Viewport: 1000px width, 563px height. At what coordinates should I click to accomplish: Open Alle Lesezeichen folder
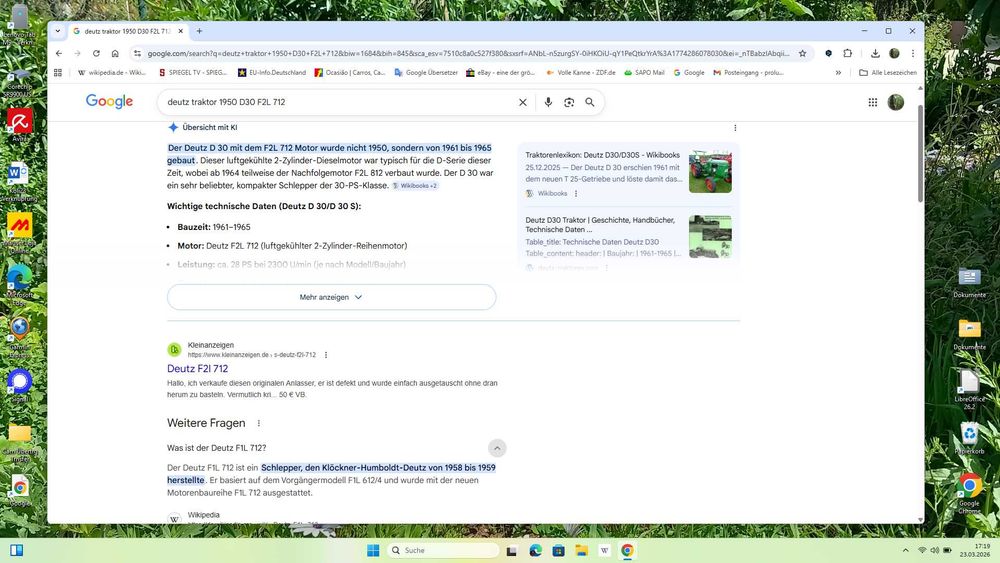click(x=888, y=73)
